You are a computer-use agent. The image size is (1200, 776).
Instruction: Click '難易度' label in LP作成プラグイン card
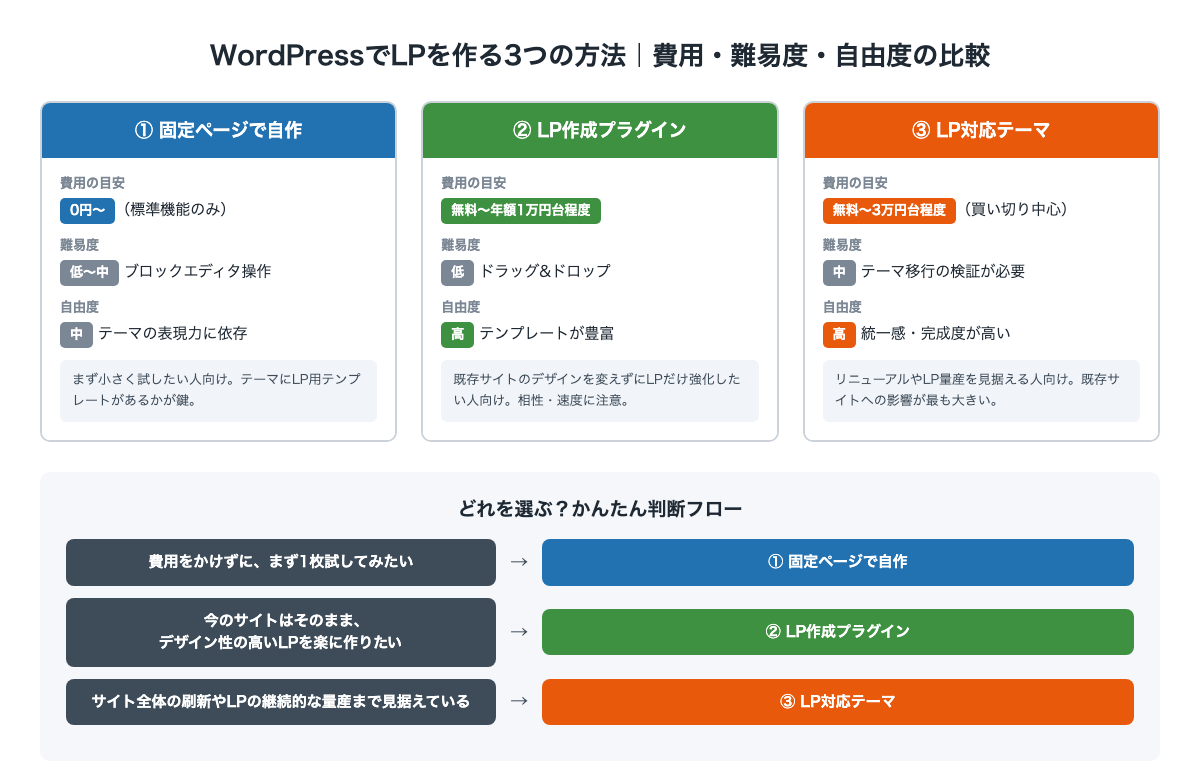[x=461, y=245]
